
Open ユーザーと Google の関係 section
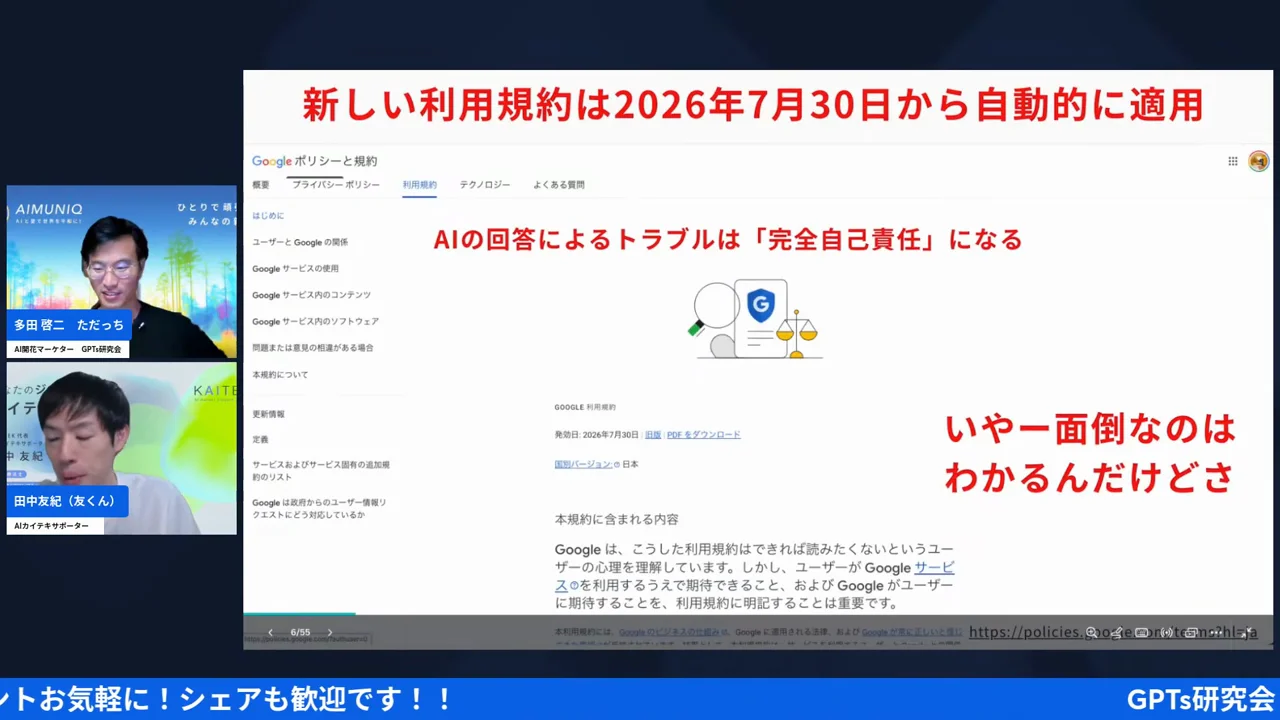click(300, 242)
